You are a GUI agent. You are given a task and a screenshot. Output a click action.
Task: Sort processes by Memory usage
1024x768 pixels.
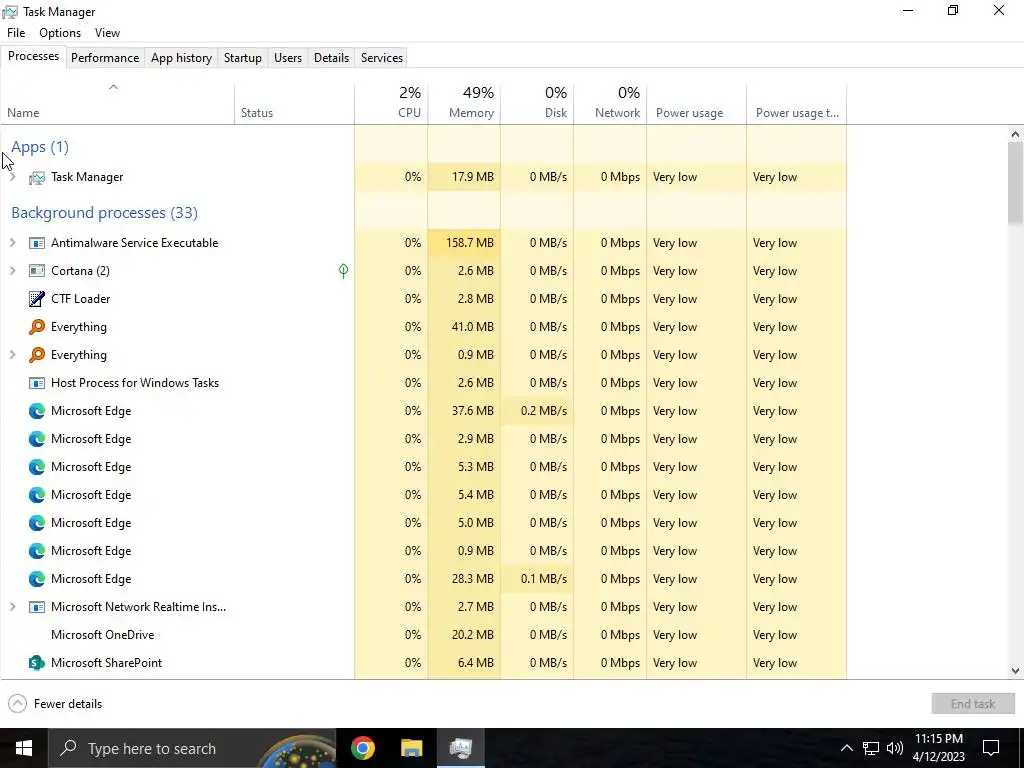tap(464, 104)
